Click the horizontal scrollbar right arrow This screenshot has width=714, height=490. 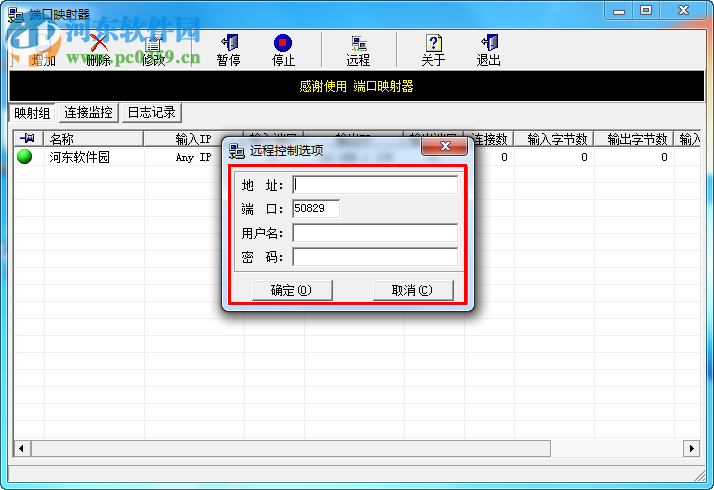[x=691, y=448]
